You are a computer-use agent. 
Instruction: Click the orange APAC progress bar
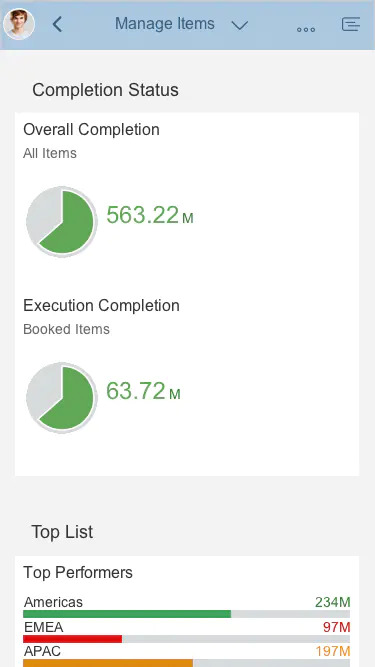coord(108,663)
